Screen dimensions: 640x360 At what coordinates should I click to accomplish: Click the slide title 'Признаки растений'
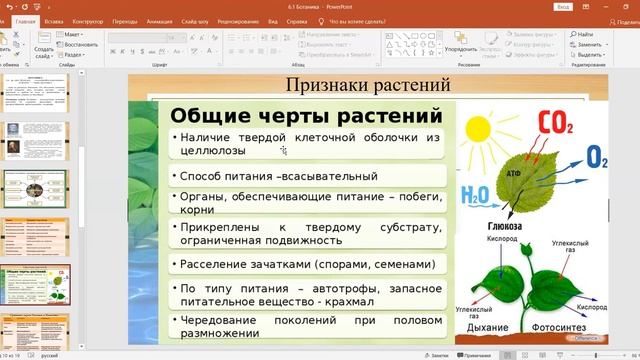[x=368, y=85]
